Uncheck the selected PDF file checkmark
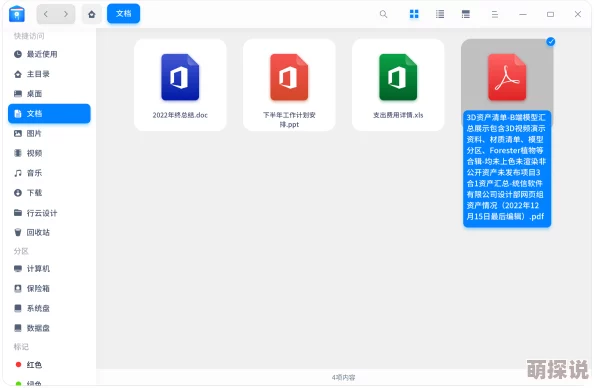Image resolution: width=594 pixels, height=388 pixels. [x=551, y=42]
